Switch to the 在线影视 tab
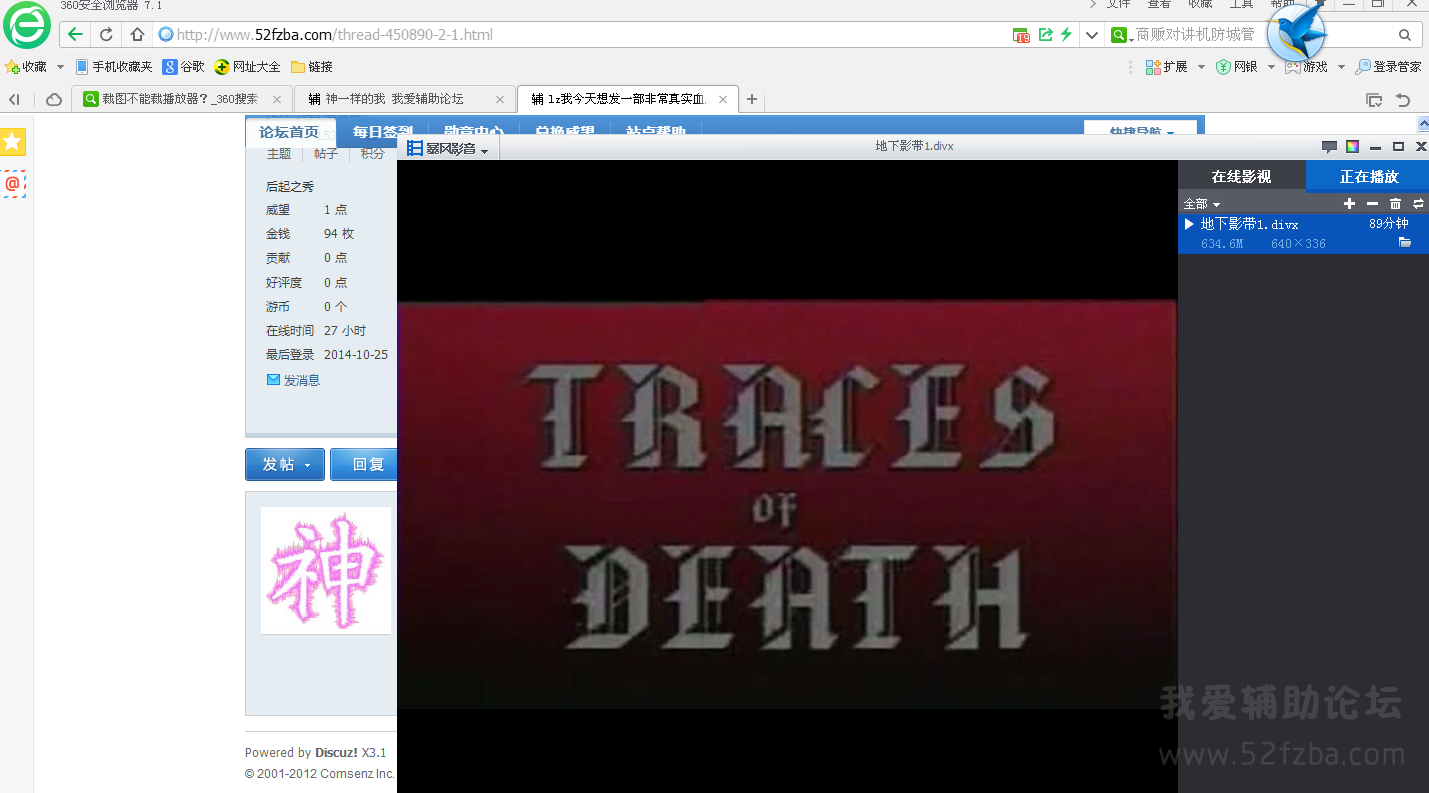 point(1241,176)
